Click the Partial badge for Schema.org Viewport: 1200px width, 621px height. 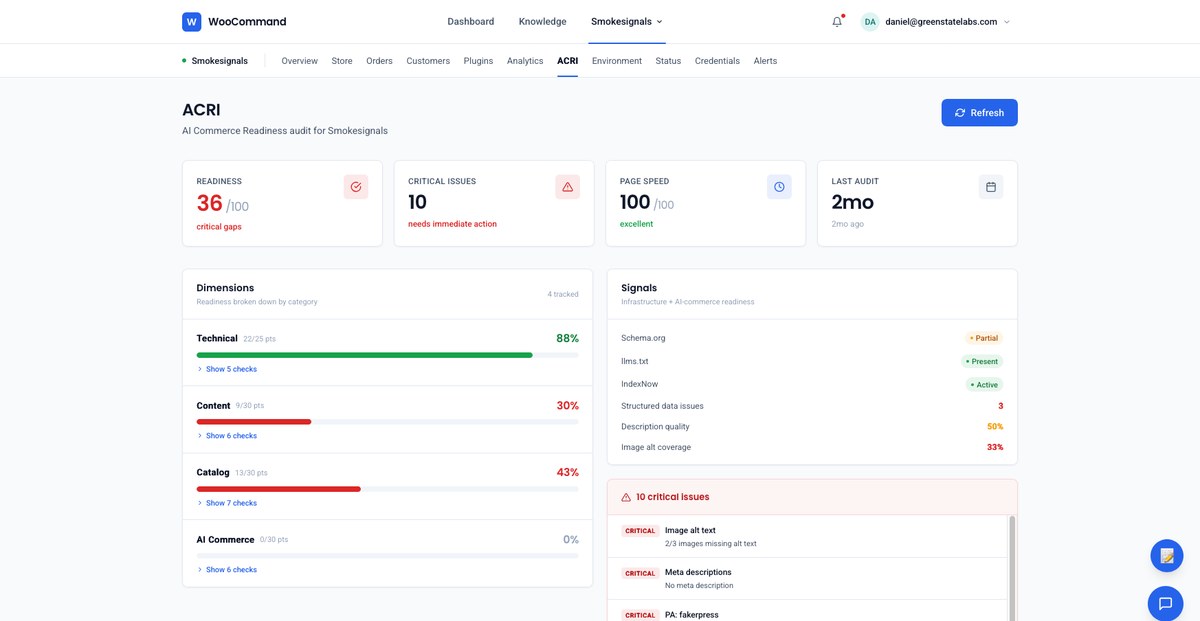tap(983, 338)
